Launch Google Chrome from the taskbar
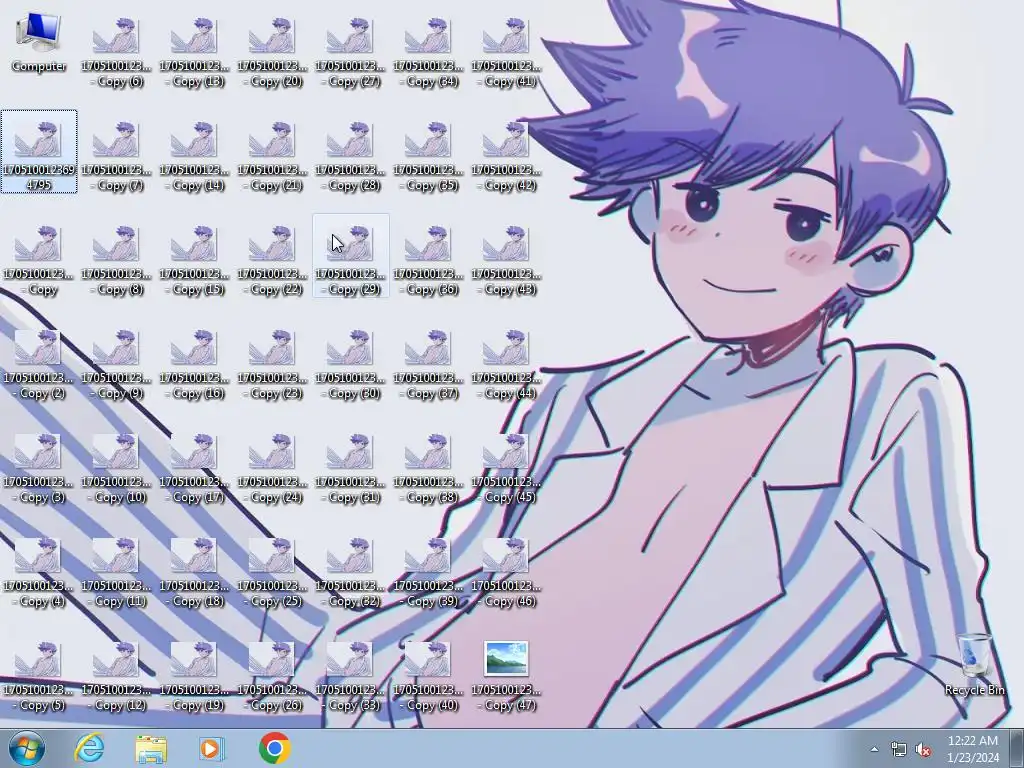 pos(274,748)
